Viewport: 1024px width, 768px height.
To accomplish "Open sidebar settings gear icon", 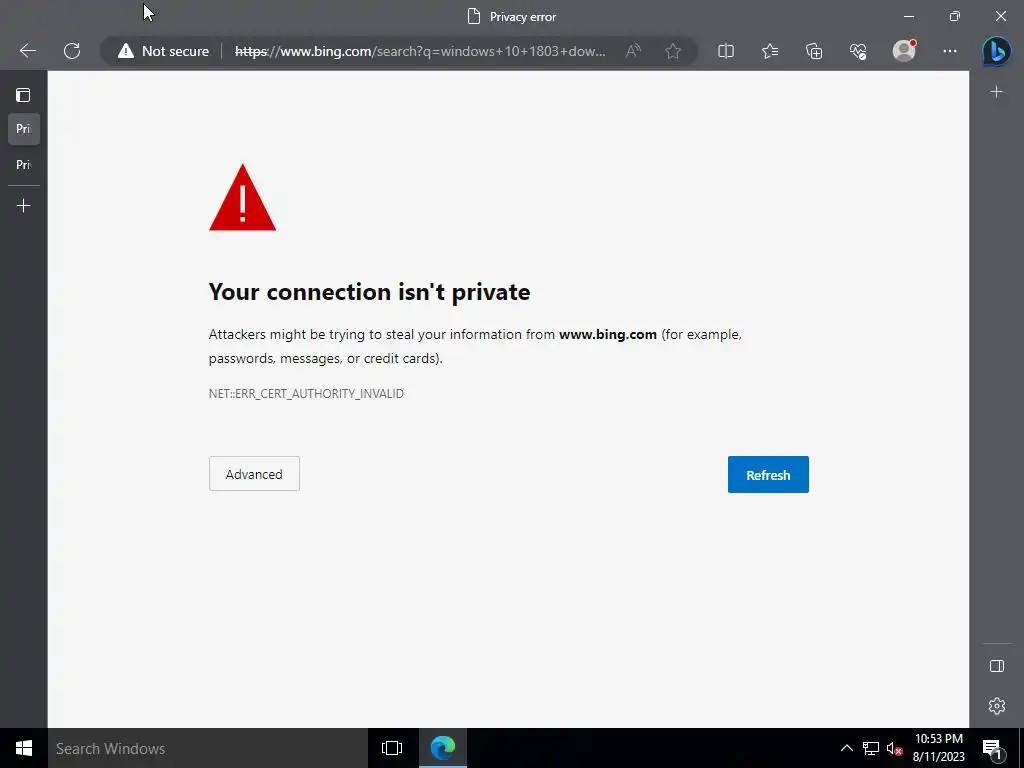I will pos(997,706).
